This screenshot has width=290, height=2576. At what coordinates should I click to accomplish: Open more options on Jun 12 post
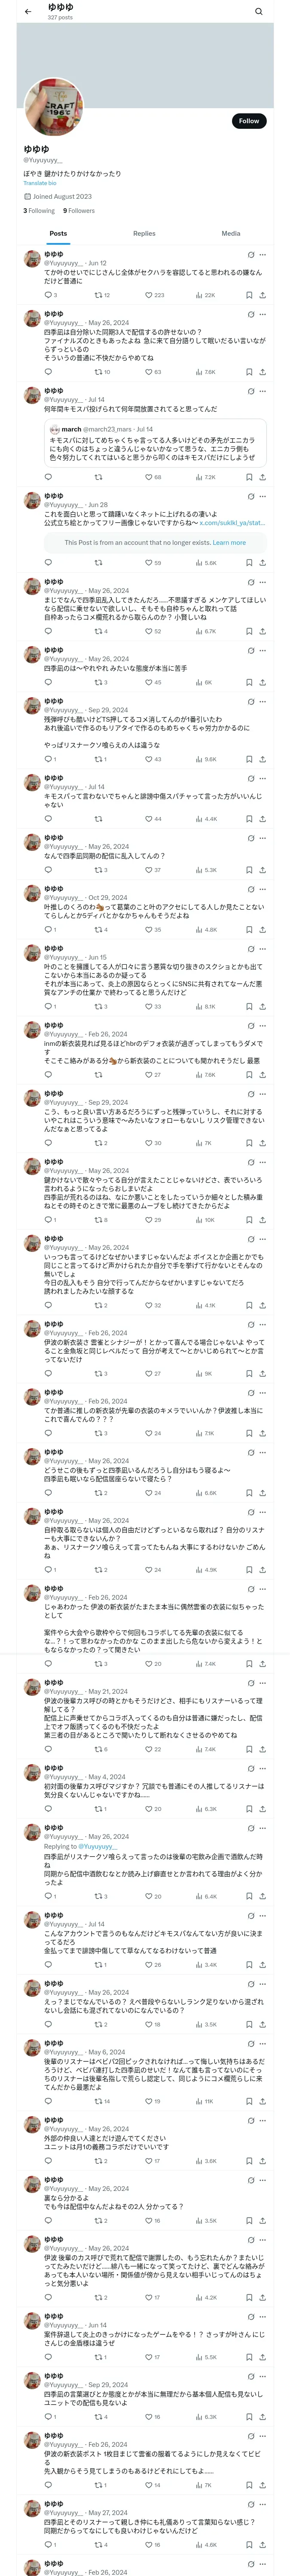263,255
